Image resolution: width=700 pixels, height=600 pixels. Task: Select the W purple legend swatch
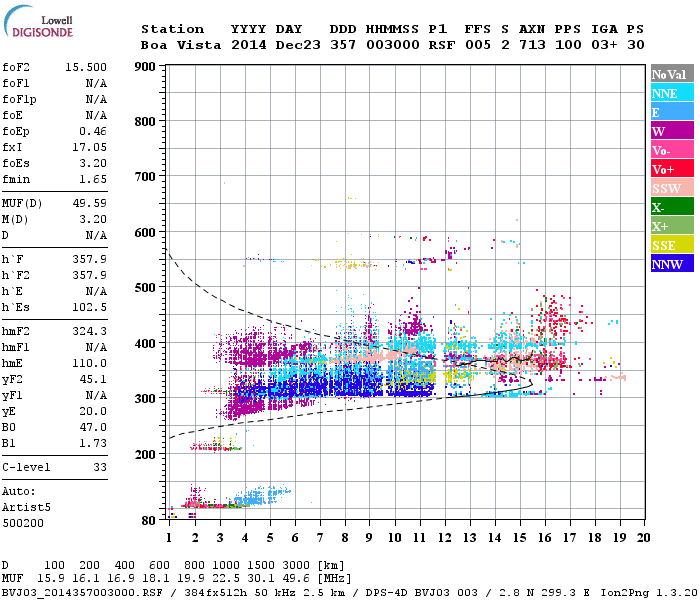(x=672, y=131)
